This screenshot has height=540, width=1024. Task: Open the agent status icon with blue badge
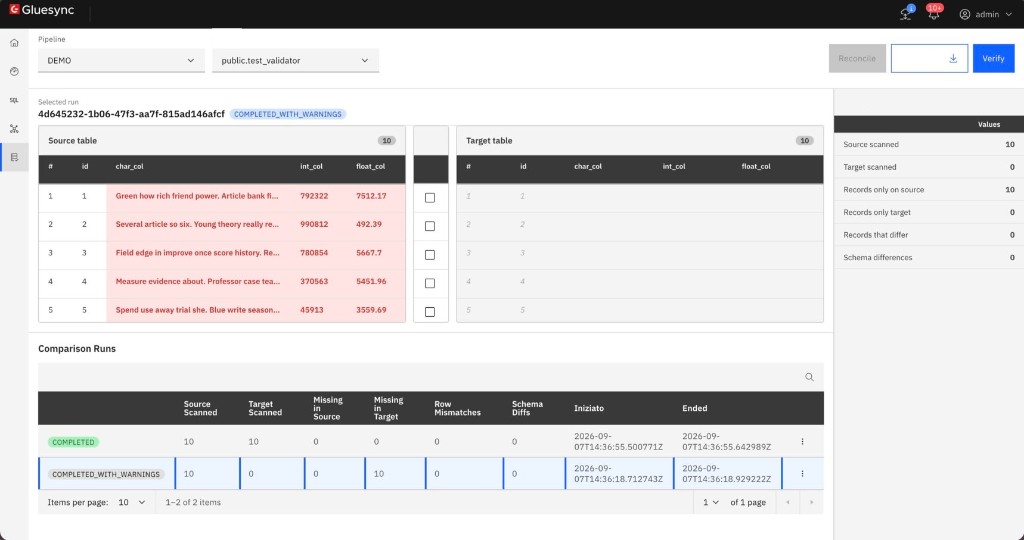[x=906, y=13]
